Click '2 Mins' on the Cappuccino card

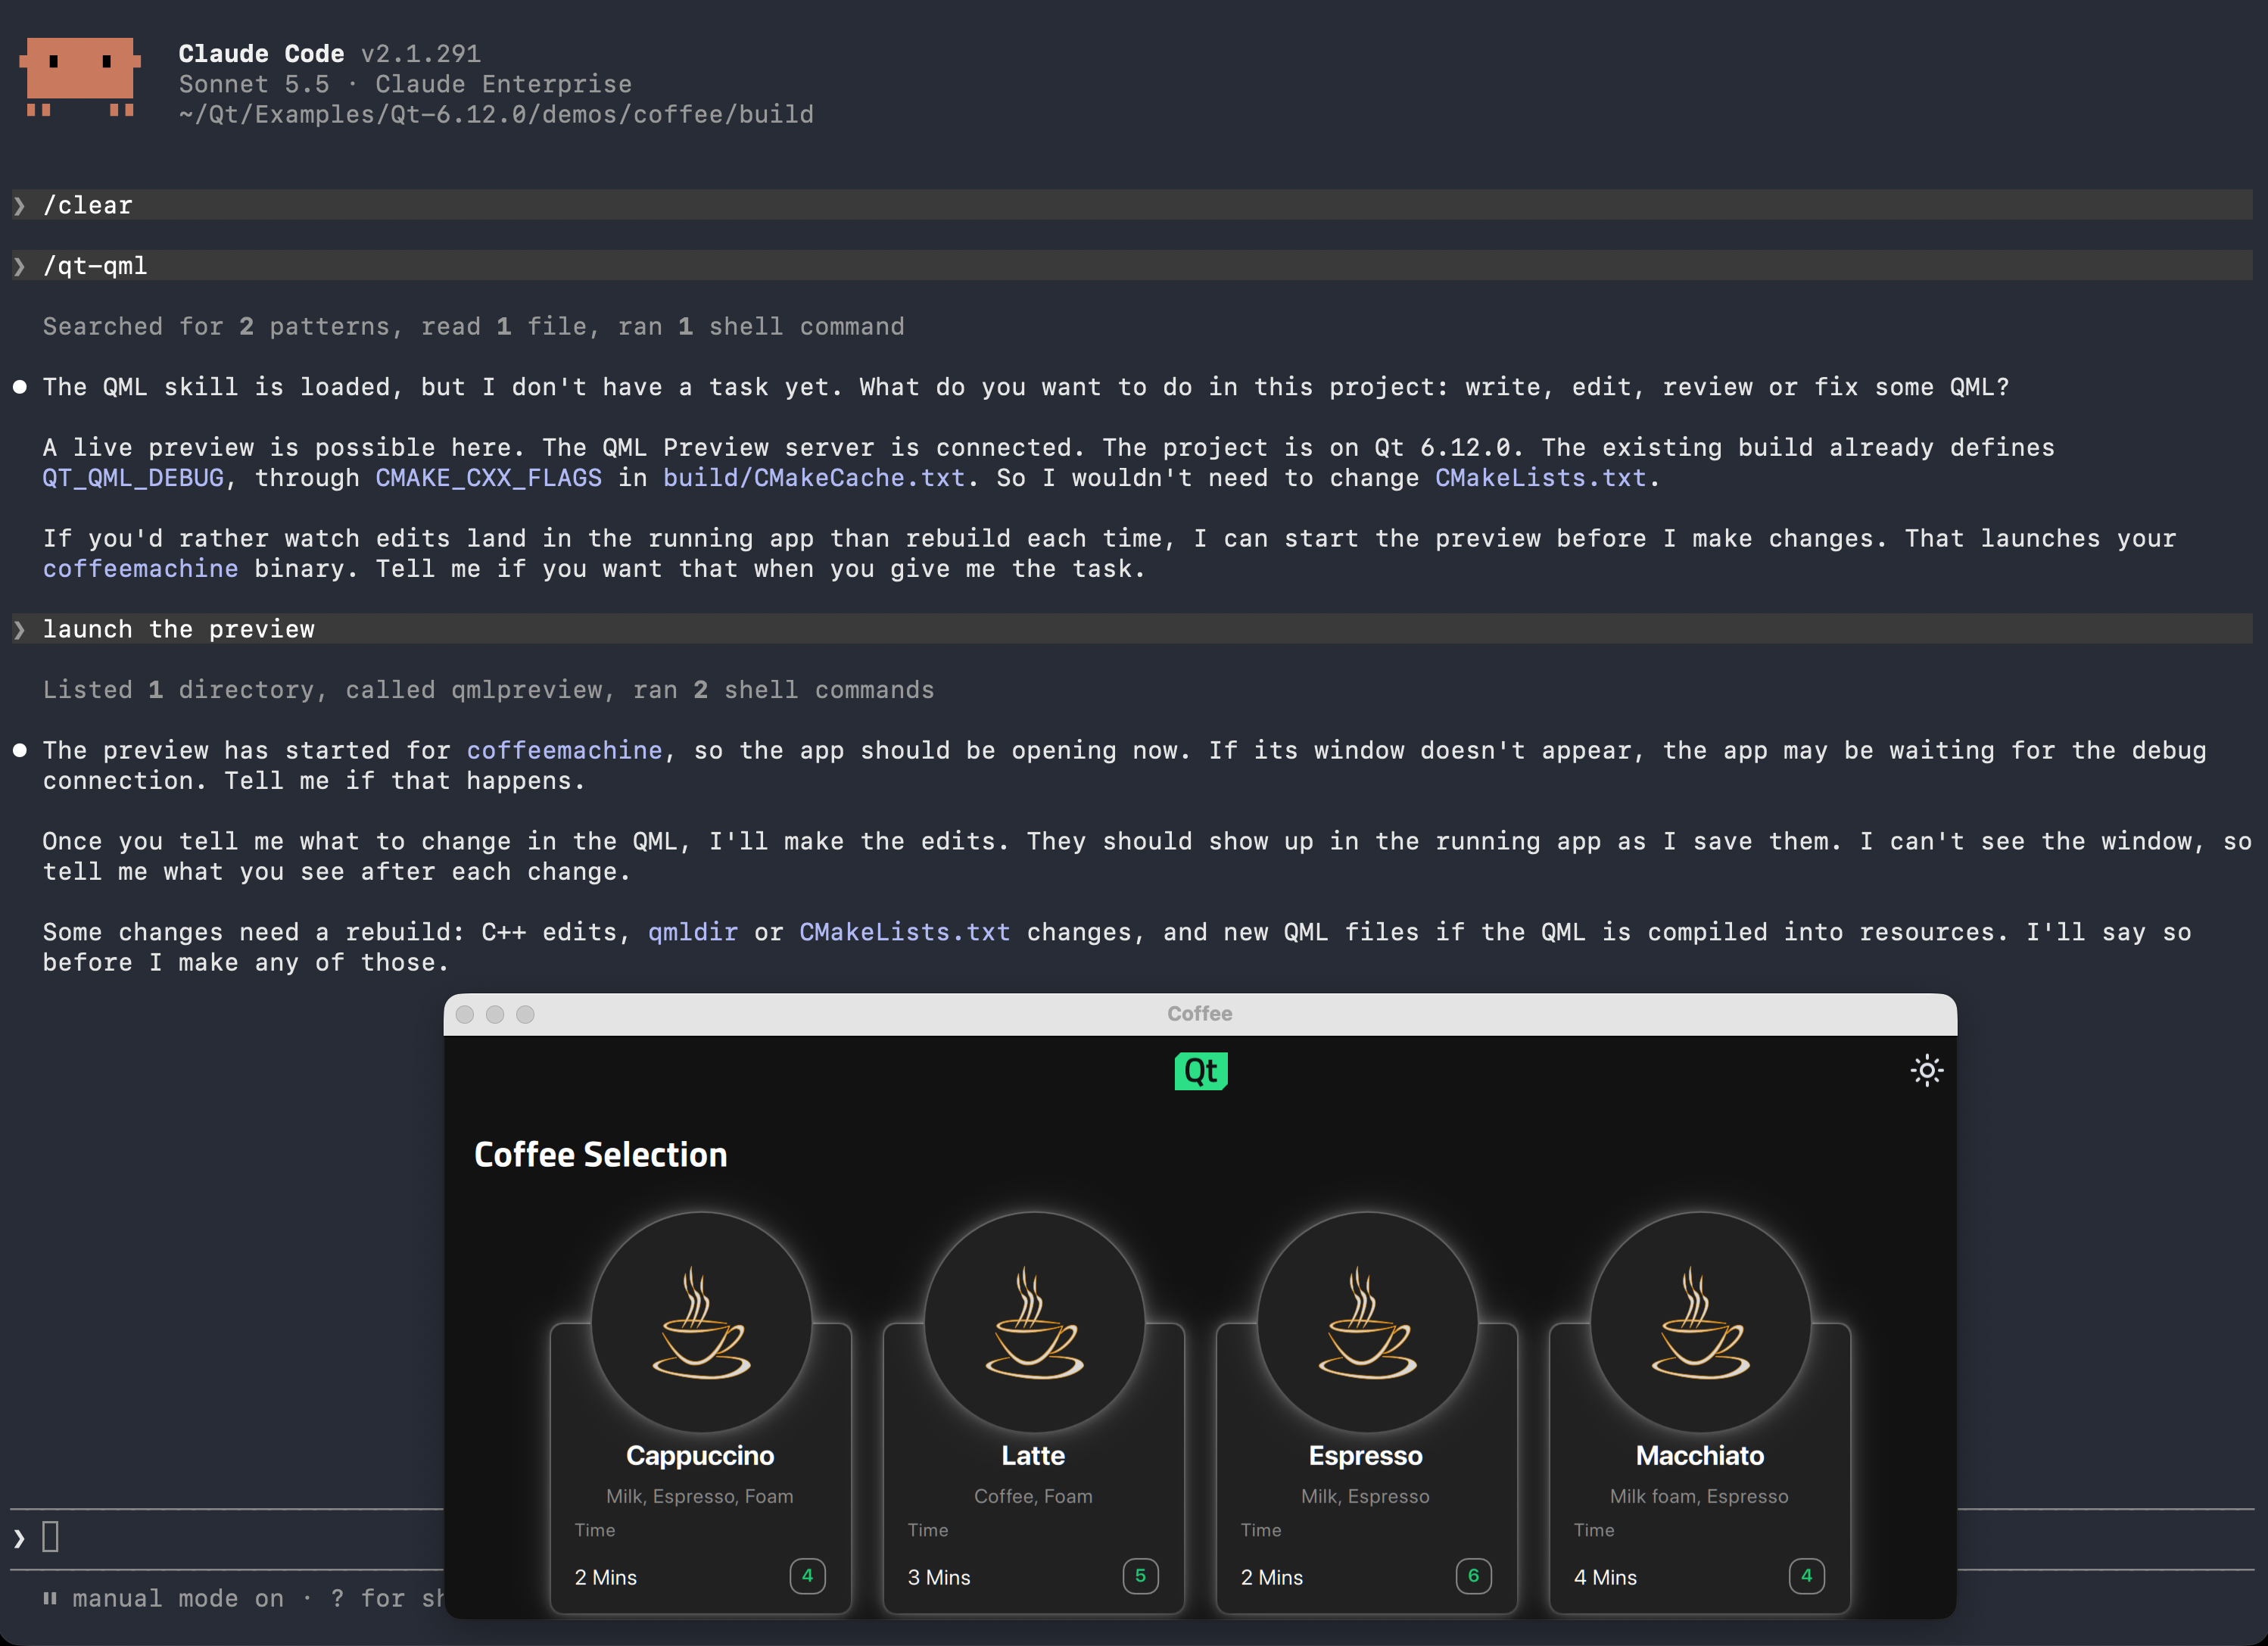coord(605,1577)
